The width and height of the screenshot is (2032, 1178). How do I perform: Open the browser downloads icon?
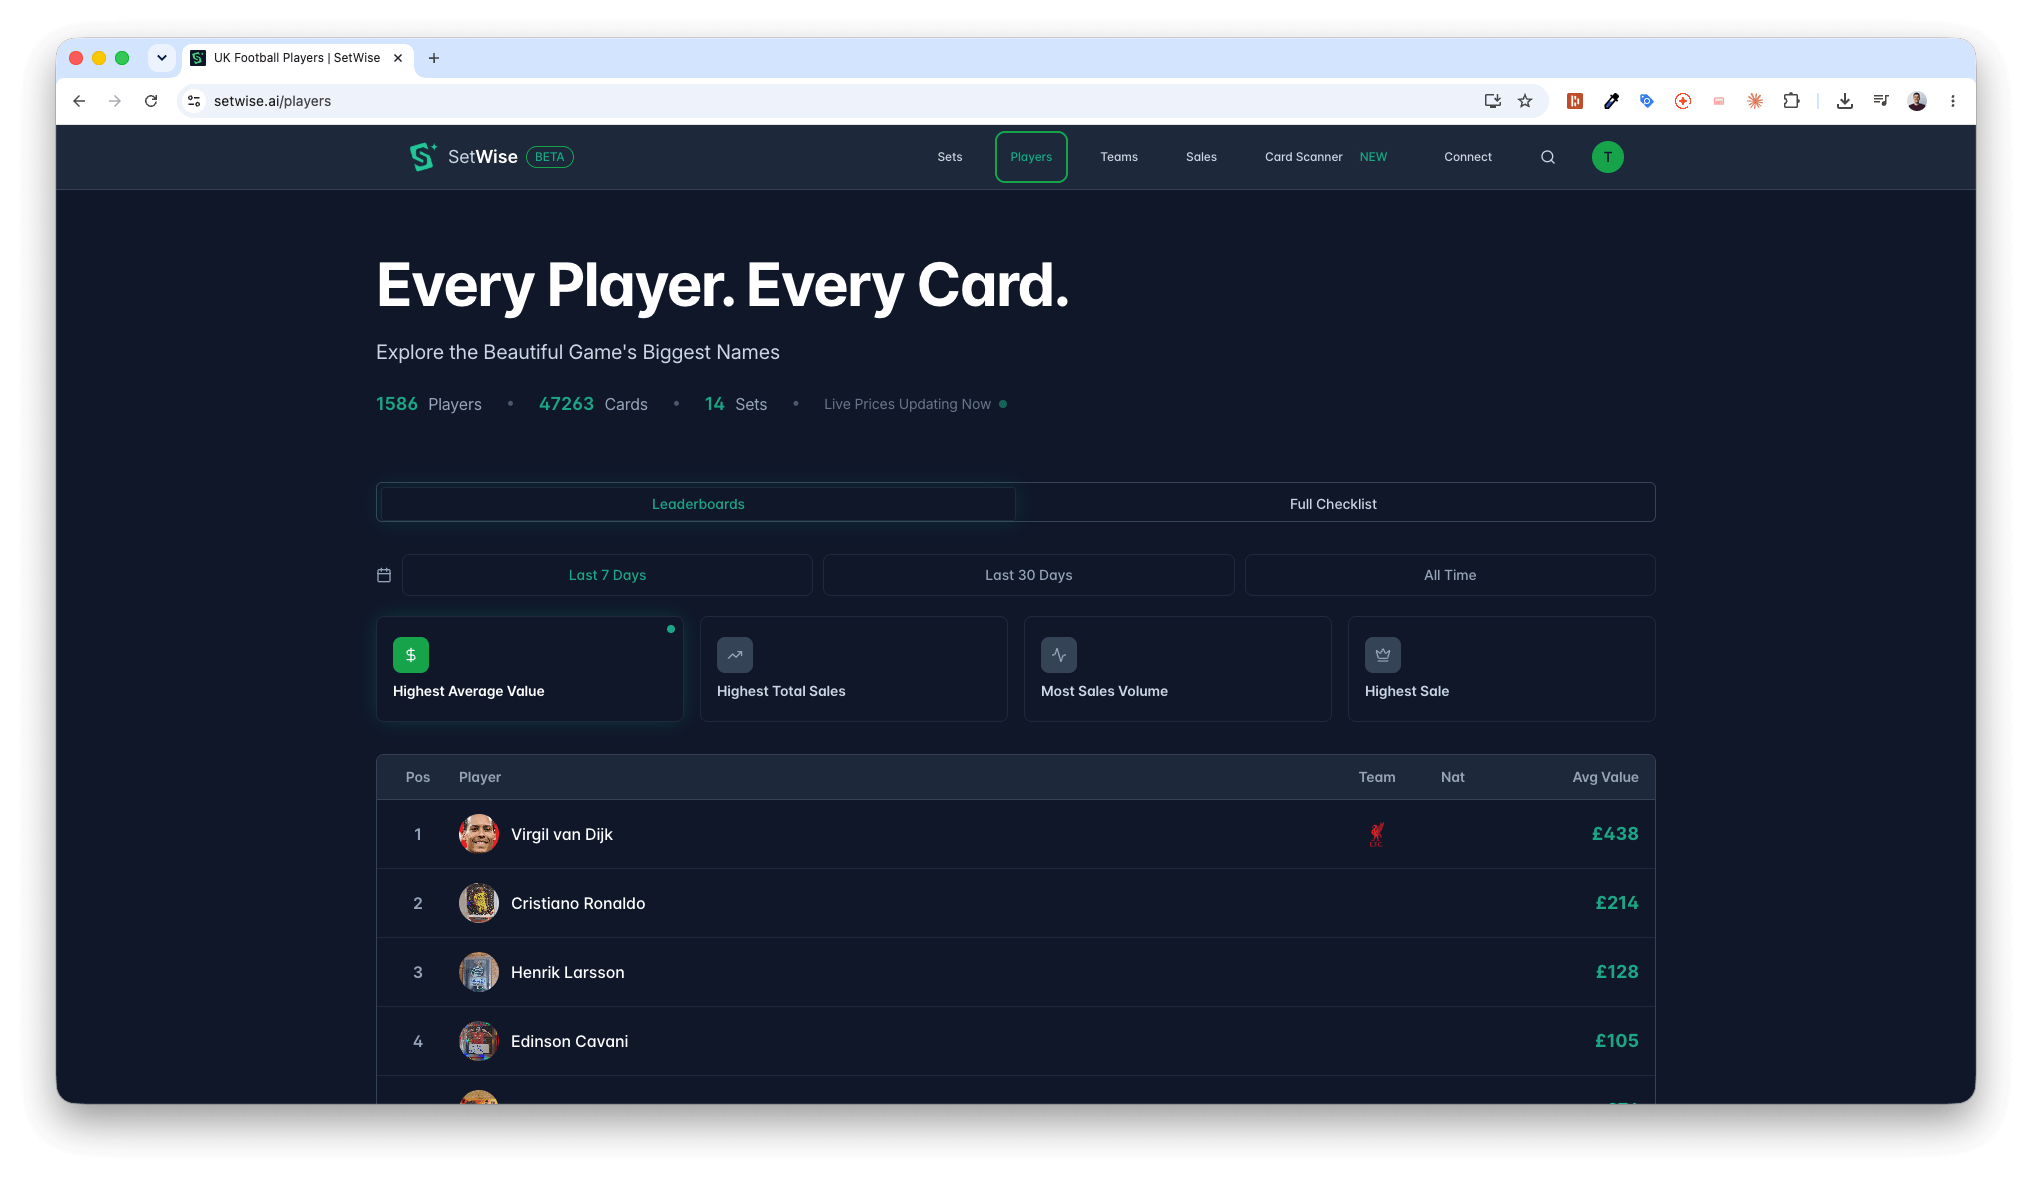[x=1845, y=101]
